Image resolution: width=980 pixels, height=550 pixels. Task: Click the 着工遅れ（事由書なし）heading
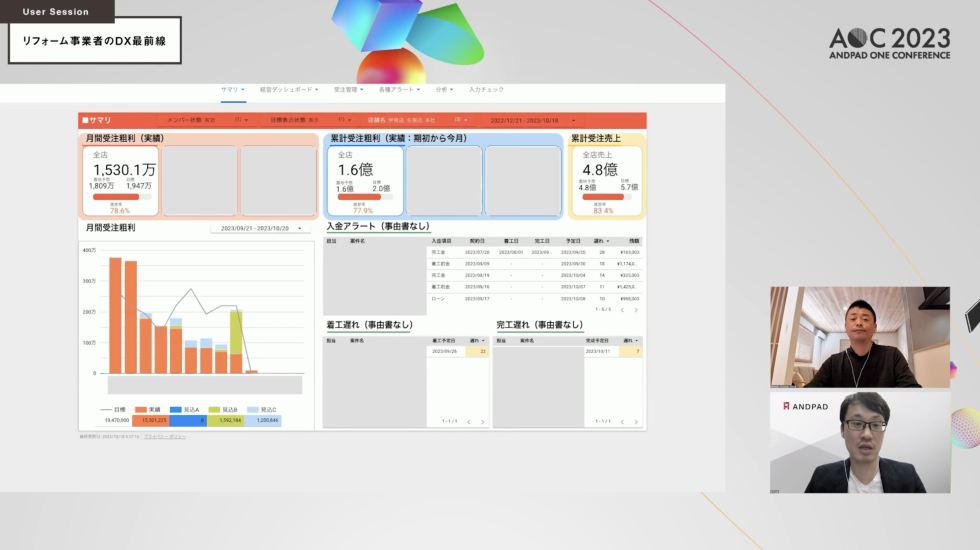coord(370,325)
